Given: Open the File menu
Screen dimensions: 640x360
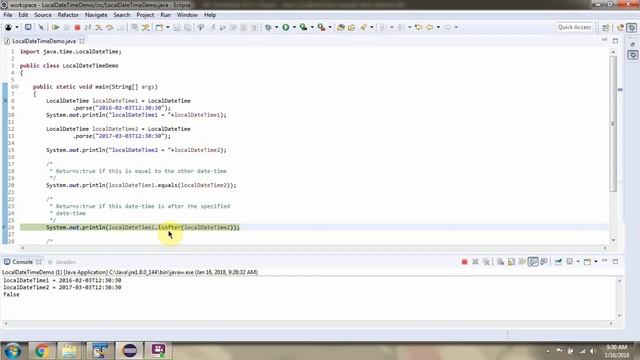Looking at the screenshot, I should [x=8, y=15].
